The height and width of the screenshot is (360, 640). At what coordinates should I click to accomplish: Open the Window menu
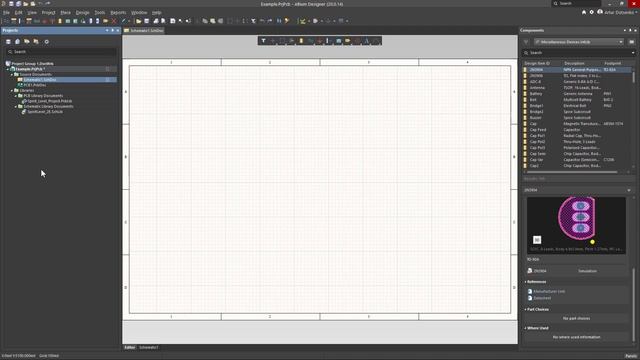click(139, 13)
